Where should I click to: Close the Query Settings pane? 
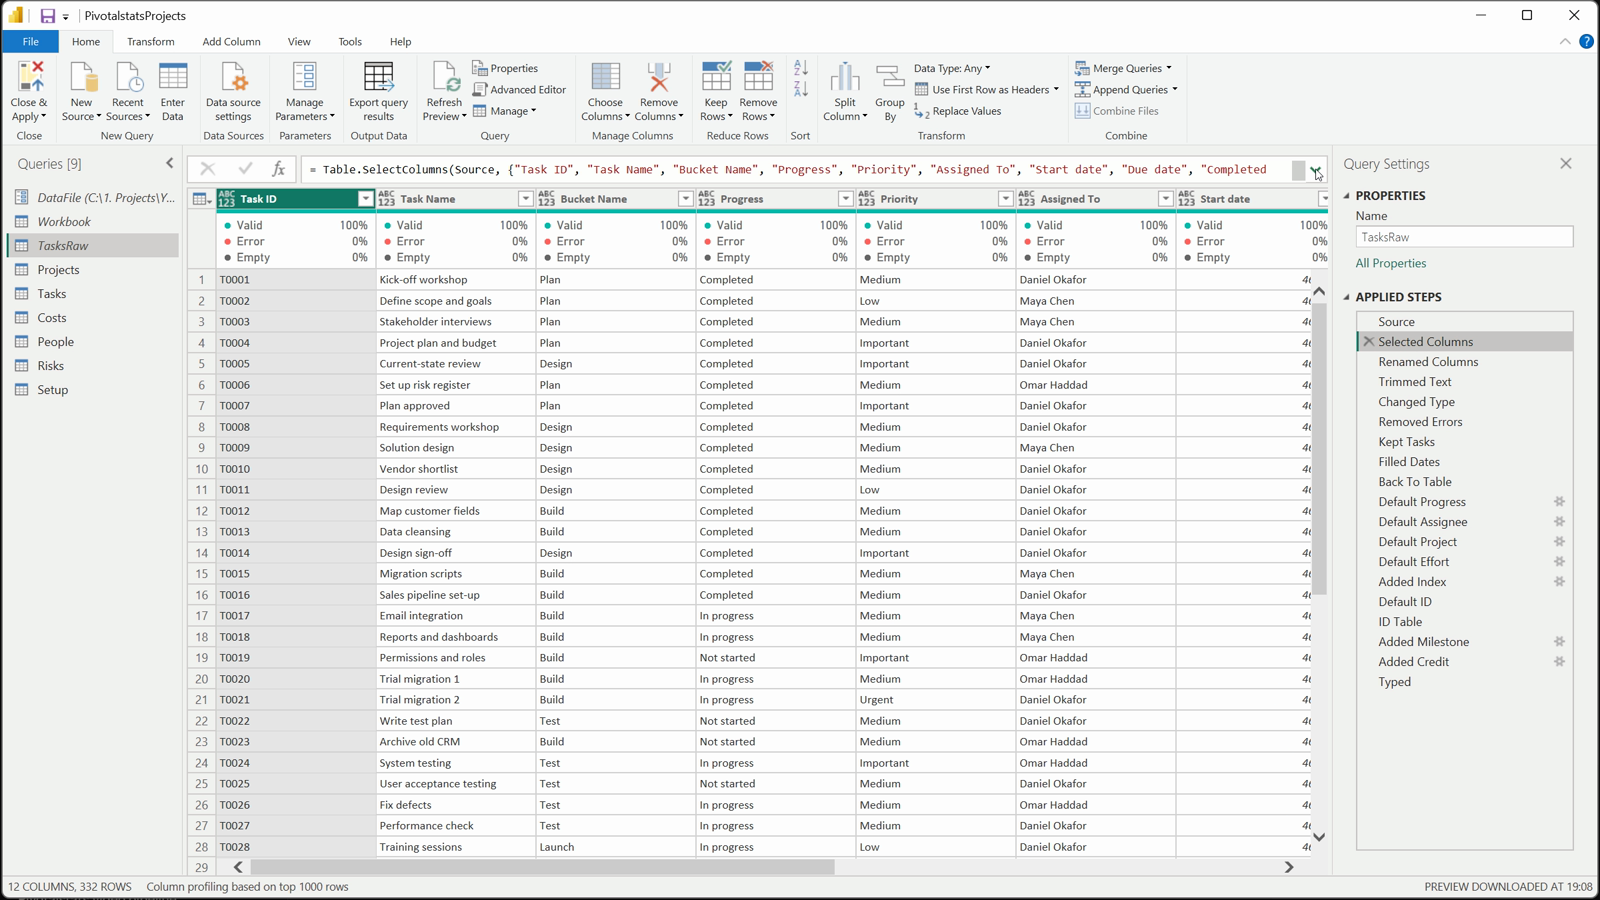coord(1566,163)
